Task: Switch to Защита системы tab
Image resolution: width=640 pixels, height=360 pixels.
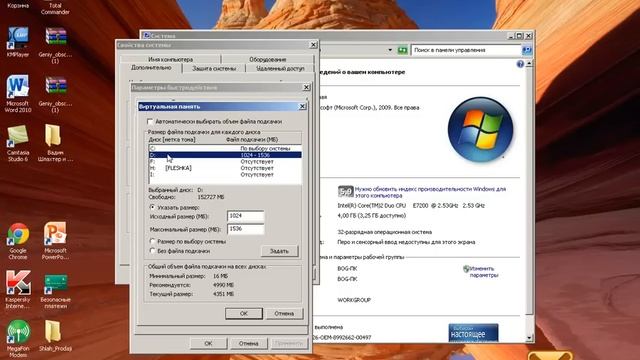Action: click(x=214, y=69)
